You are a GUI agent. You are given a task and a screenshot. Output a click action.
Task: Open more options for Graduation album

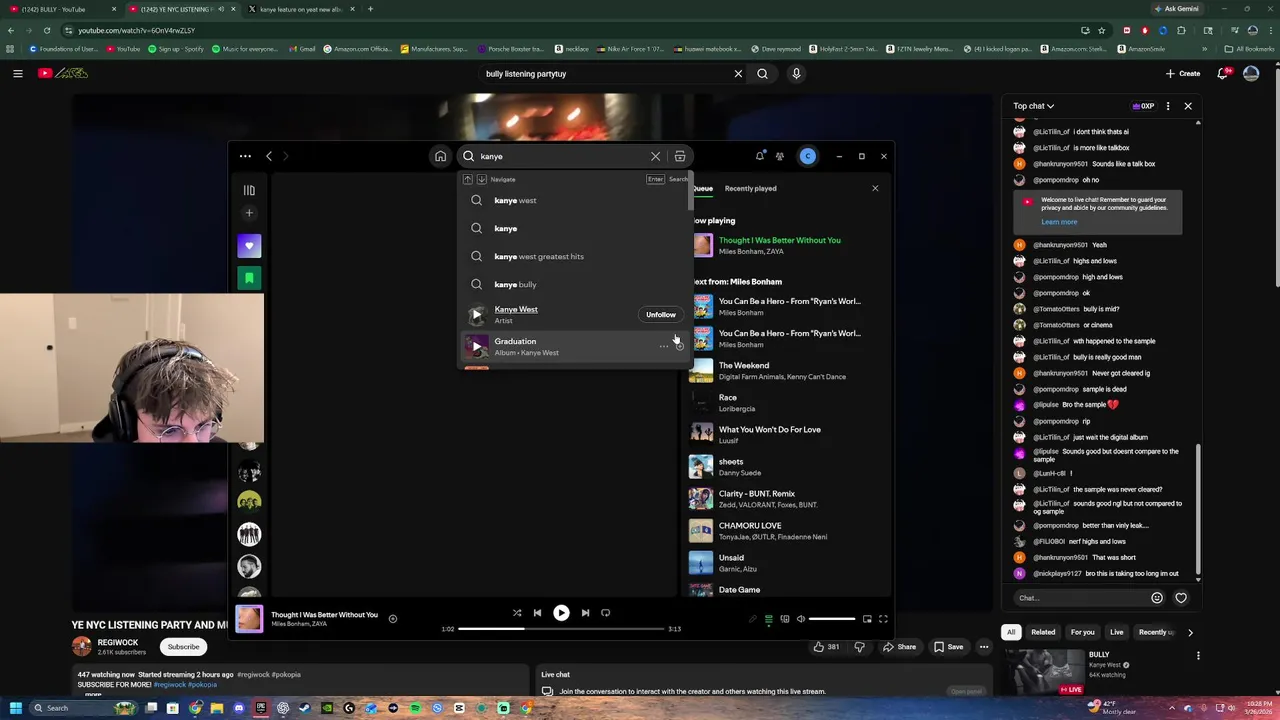[663, 346]
